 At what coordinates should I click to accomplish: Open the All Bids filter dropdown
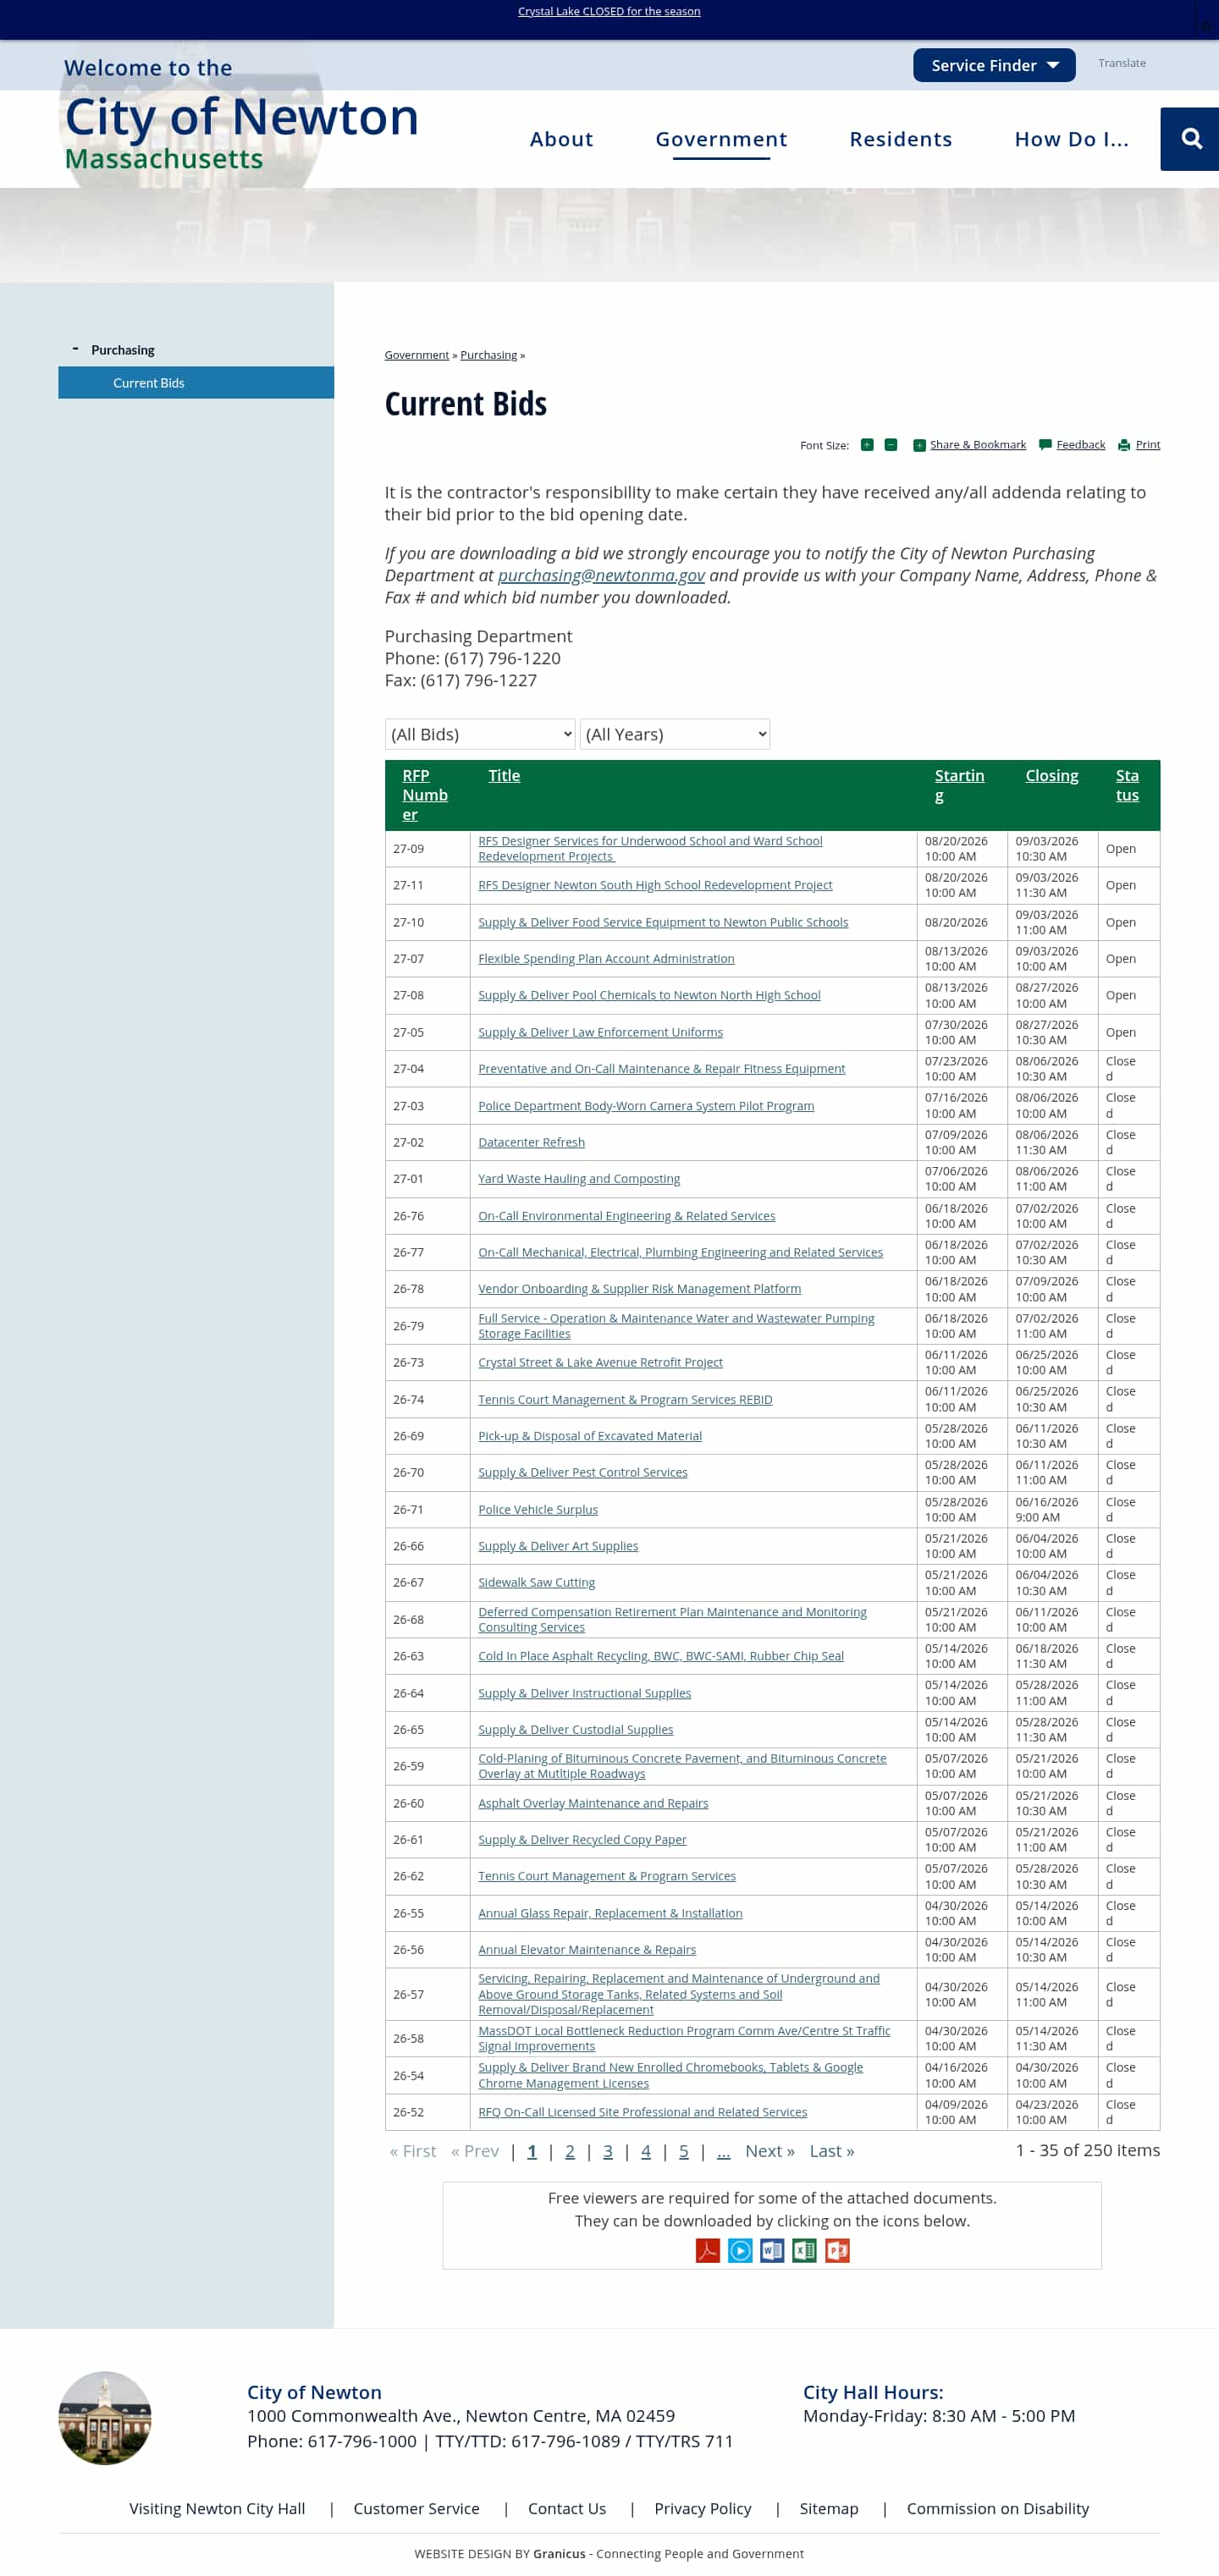(x=480, y=734)
